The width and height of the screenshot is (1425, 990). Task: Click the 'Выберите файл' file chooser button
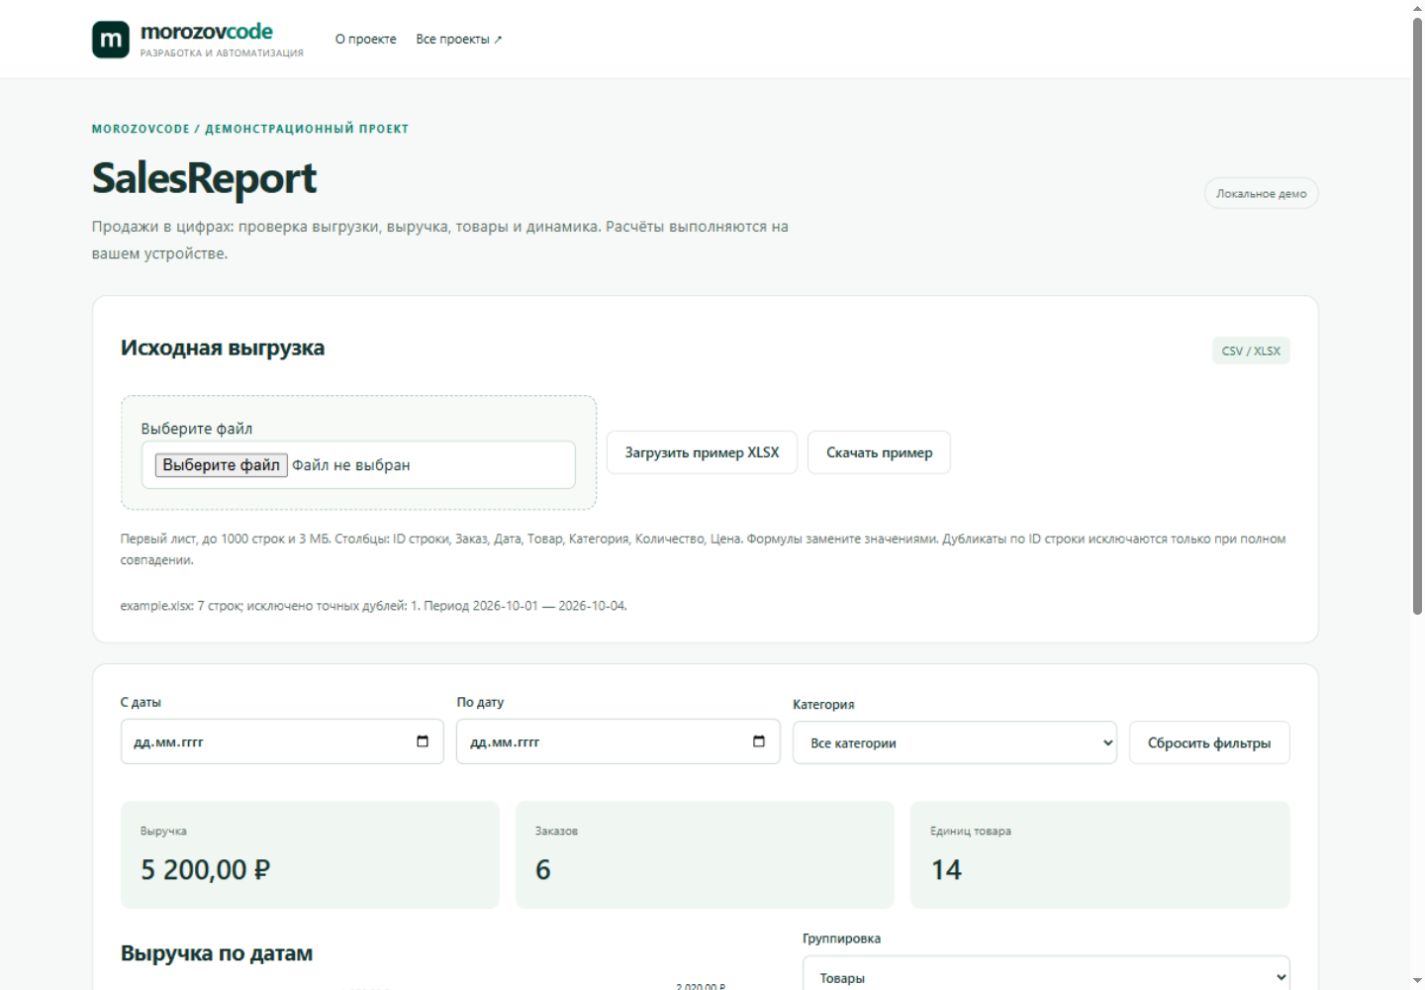(221, 465)
